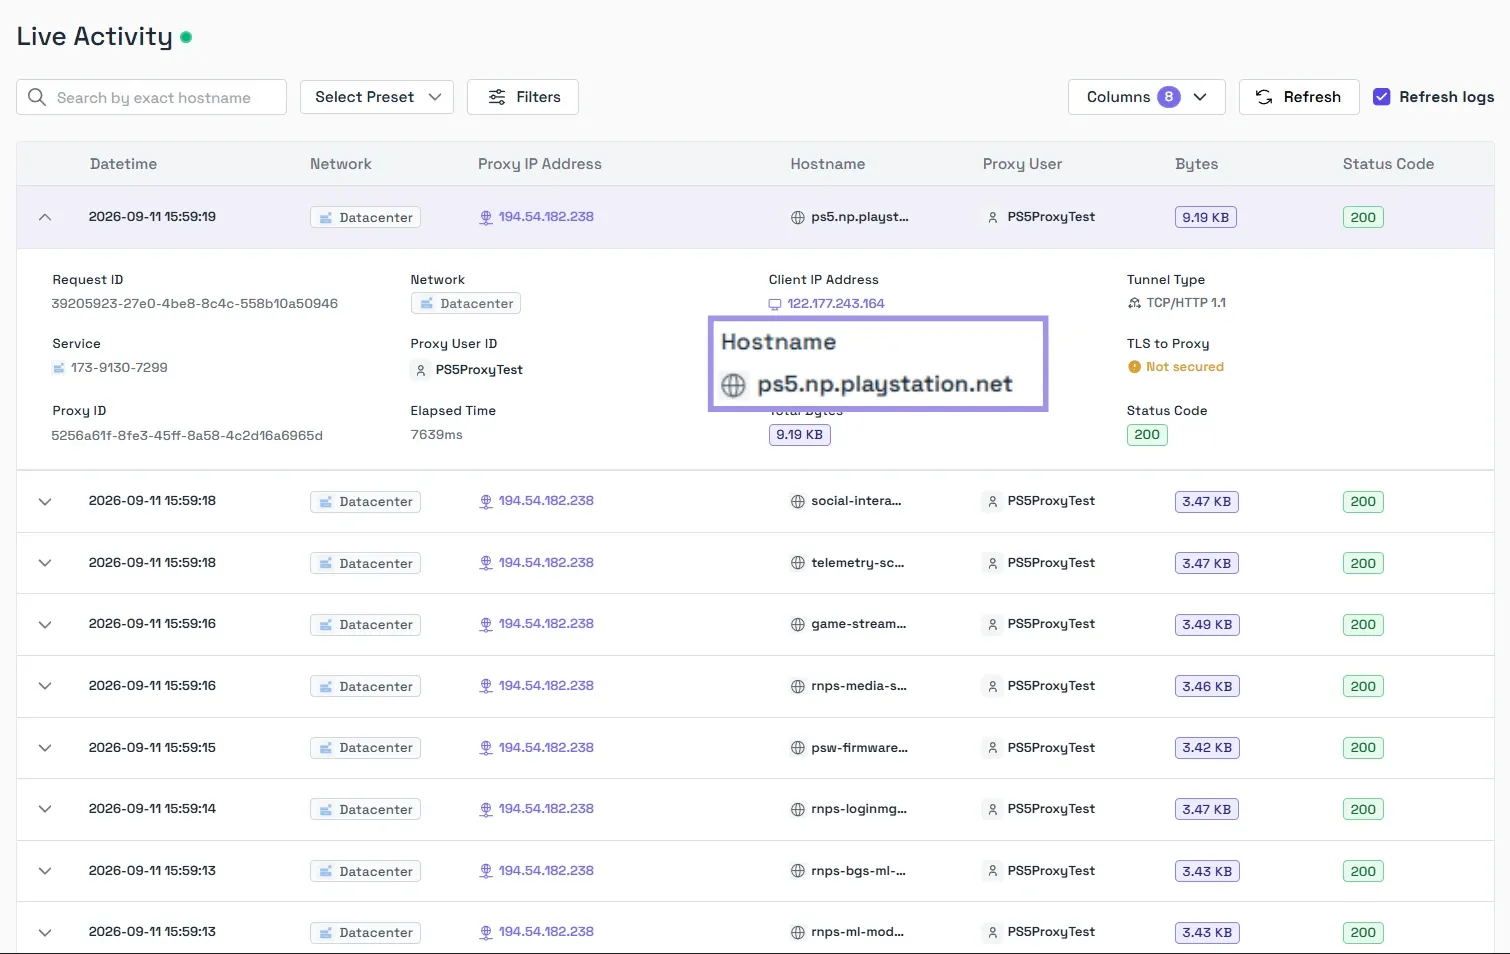Click the Elapsed Time value 7639ms
This screenshot has width=1510, height=954.
pyautogui.click(x=437, y=435)
